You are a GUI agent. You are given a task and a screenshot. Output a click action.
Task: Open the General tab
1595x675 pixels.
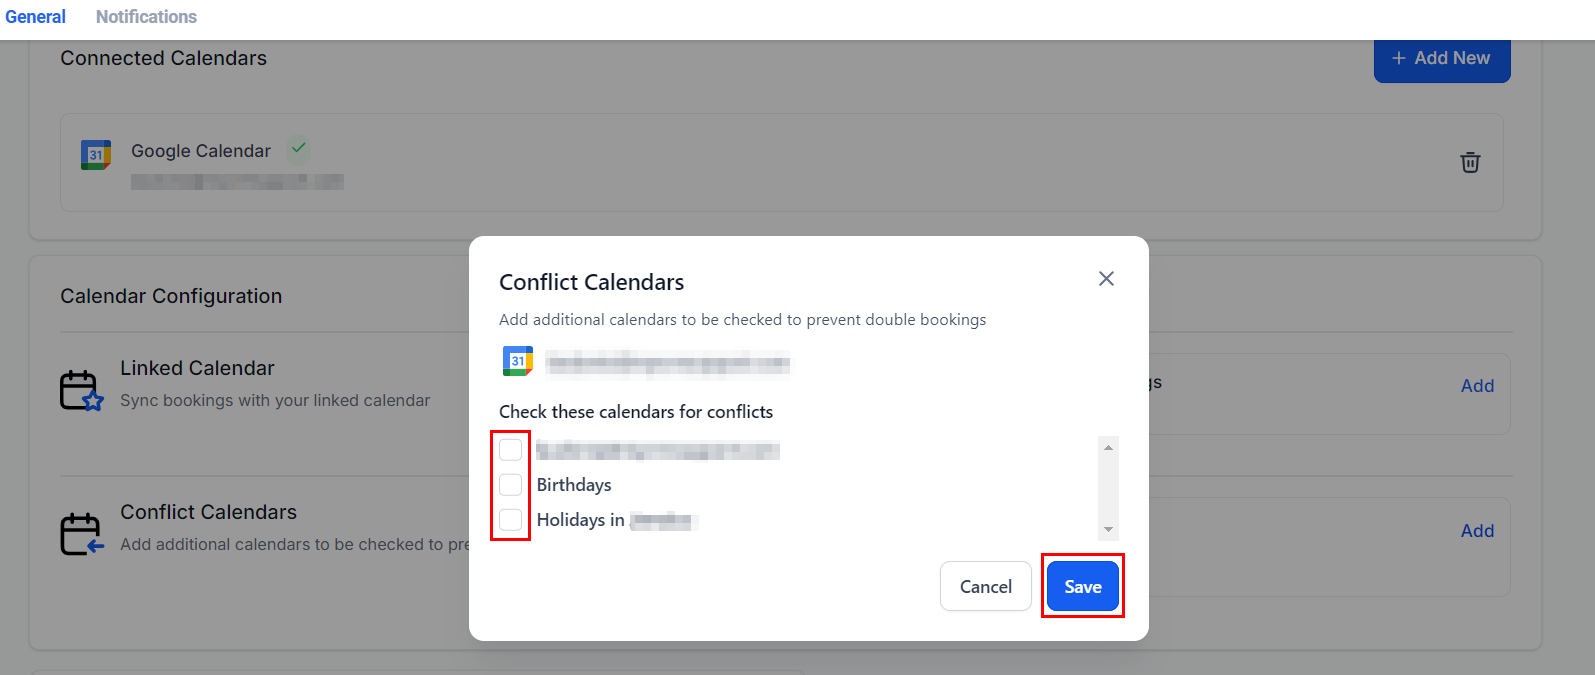(35, 17)
